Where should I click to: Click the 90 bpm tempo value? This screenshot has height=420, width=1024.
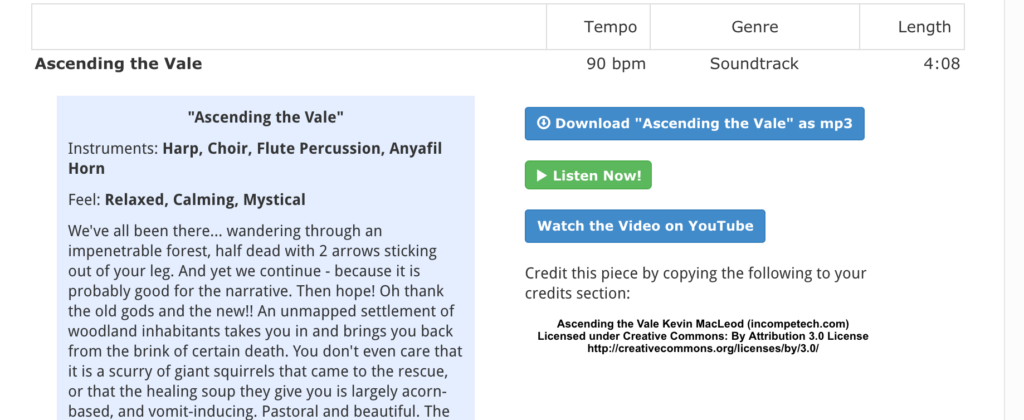point(616,64)
